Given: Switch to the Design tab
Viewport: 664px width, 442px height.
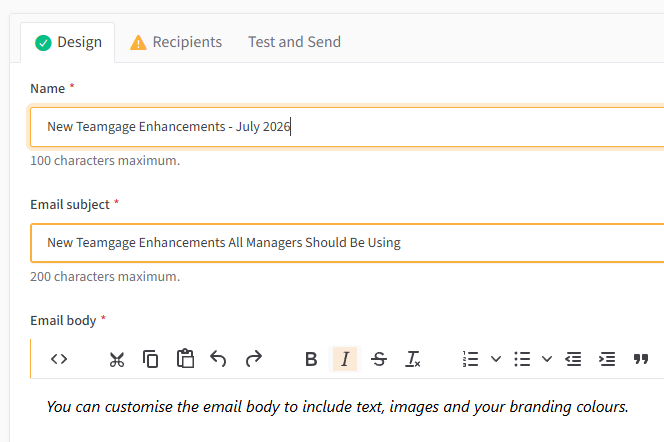Looking at the screenshot, I should [x=68, y=42].
